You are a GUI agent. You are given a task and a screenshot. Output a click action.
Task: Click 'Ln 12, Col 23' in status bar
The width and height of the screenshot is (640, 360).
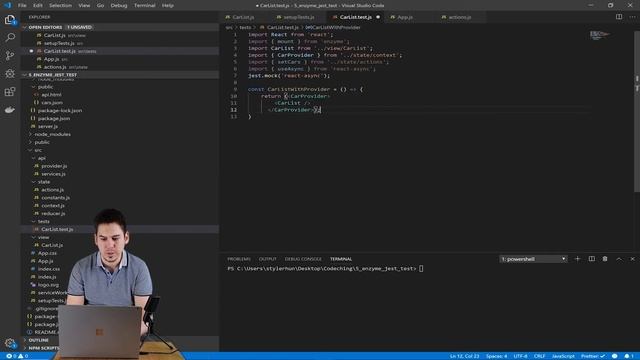pyautogui.click(x=464, y=356)
